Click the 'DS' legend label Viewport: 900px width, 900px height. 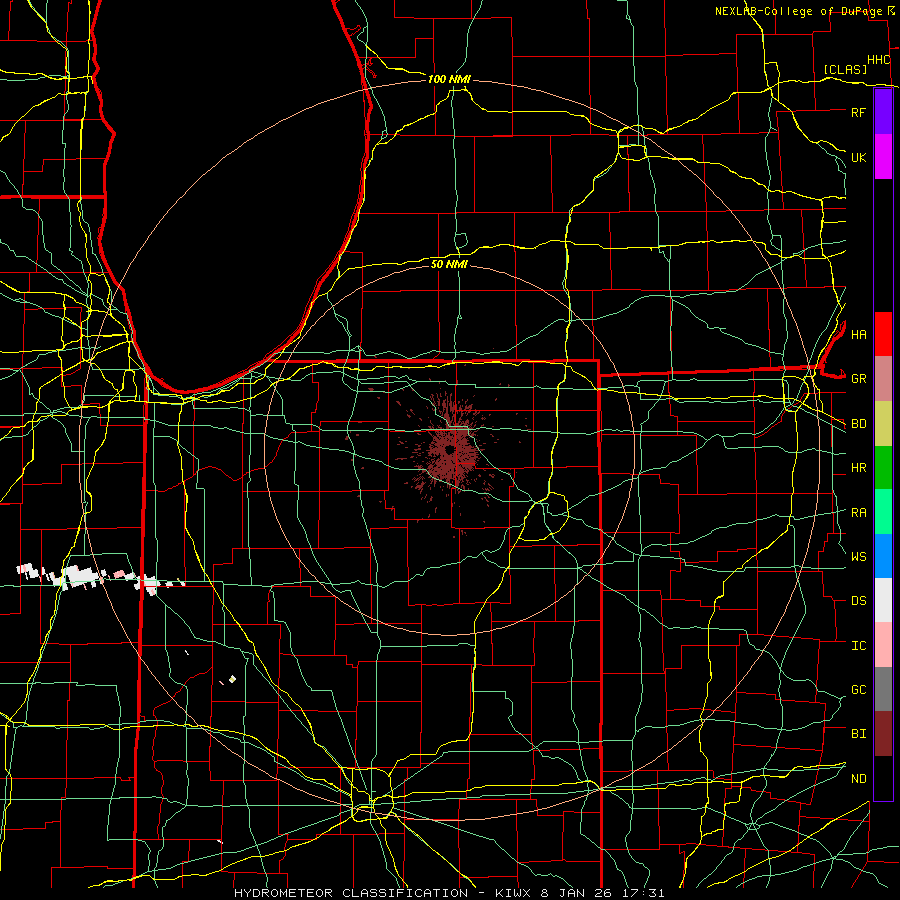859,601
